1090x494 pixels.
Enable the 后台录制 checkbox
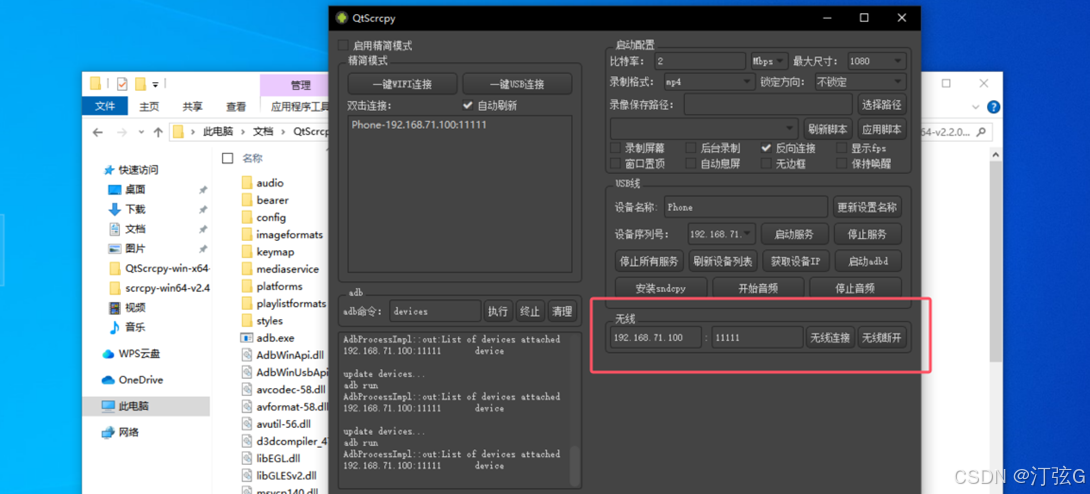point(691,148)
